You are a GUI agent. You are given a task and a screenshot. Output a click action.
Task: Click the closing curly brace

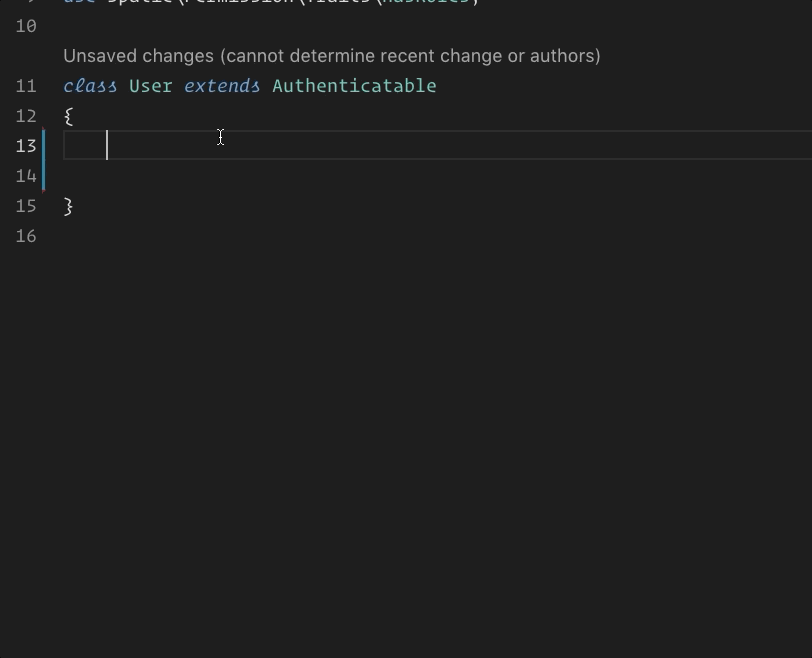coord(68,206)
